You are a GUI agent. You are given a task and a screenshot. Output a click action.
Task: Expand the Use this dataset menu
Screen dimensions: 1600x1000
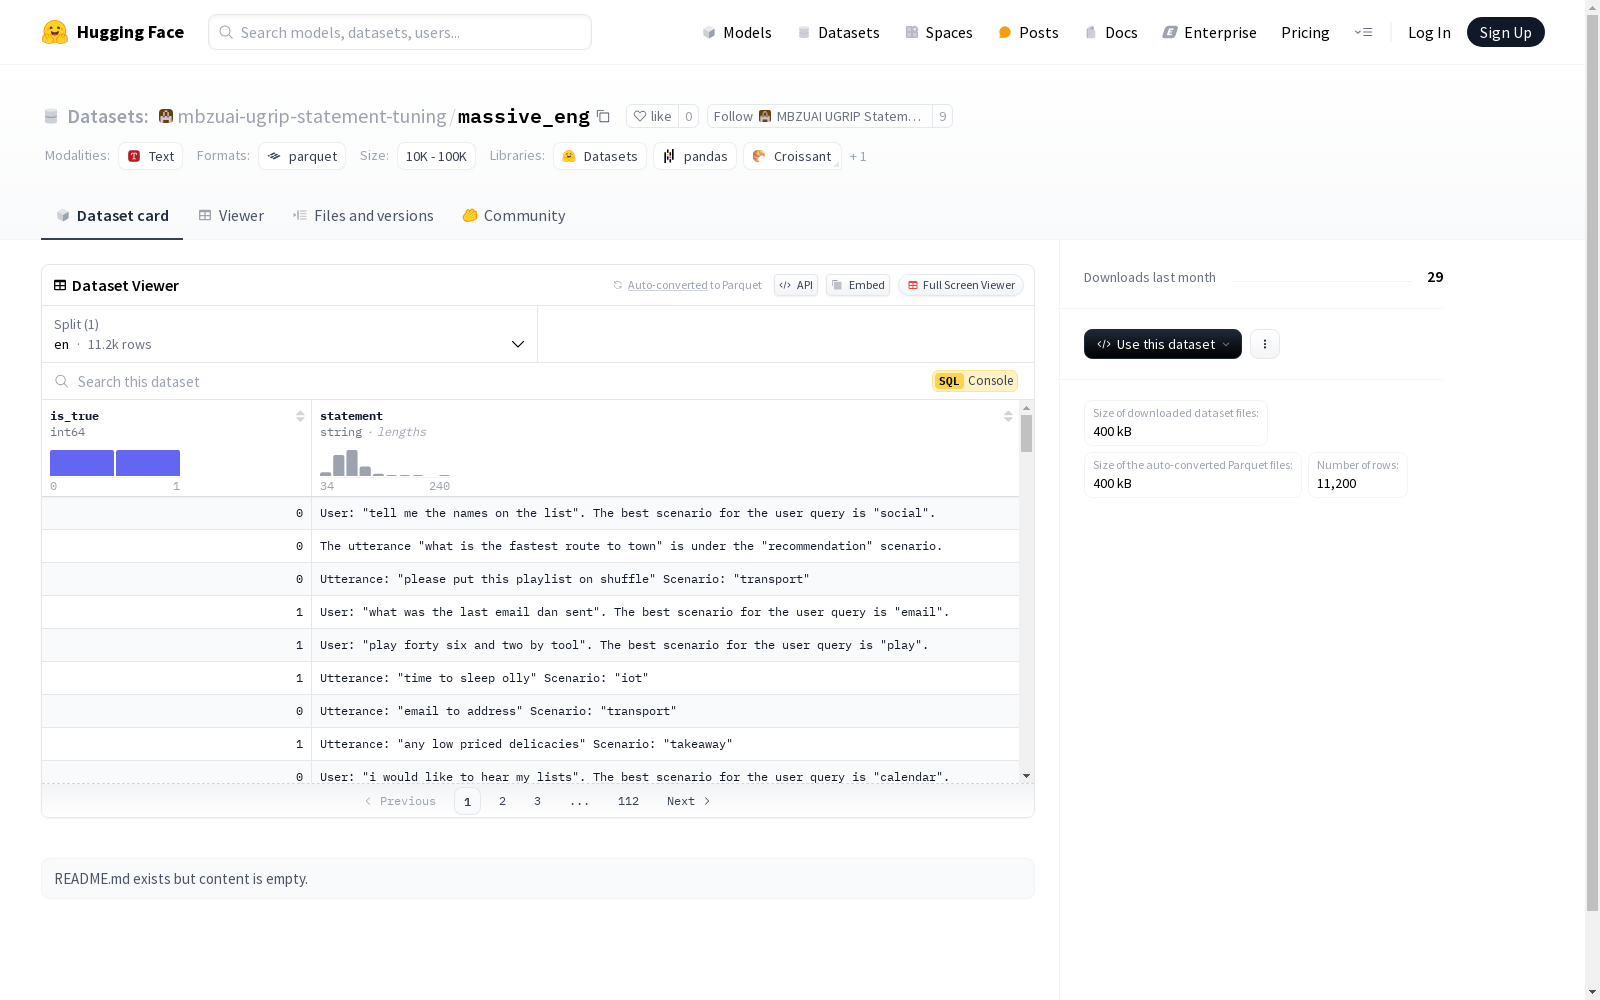[1163, 344]
